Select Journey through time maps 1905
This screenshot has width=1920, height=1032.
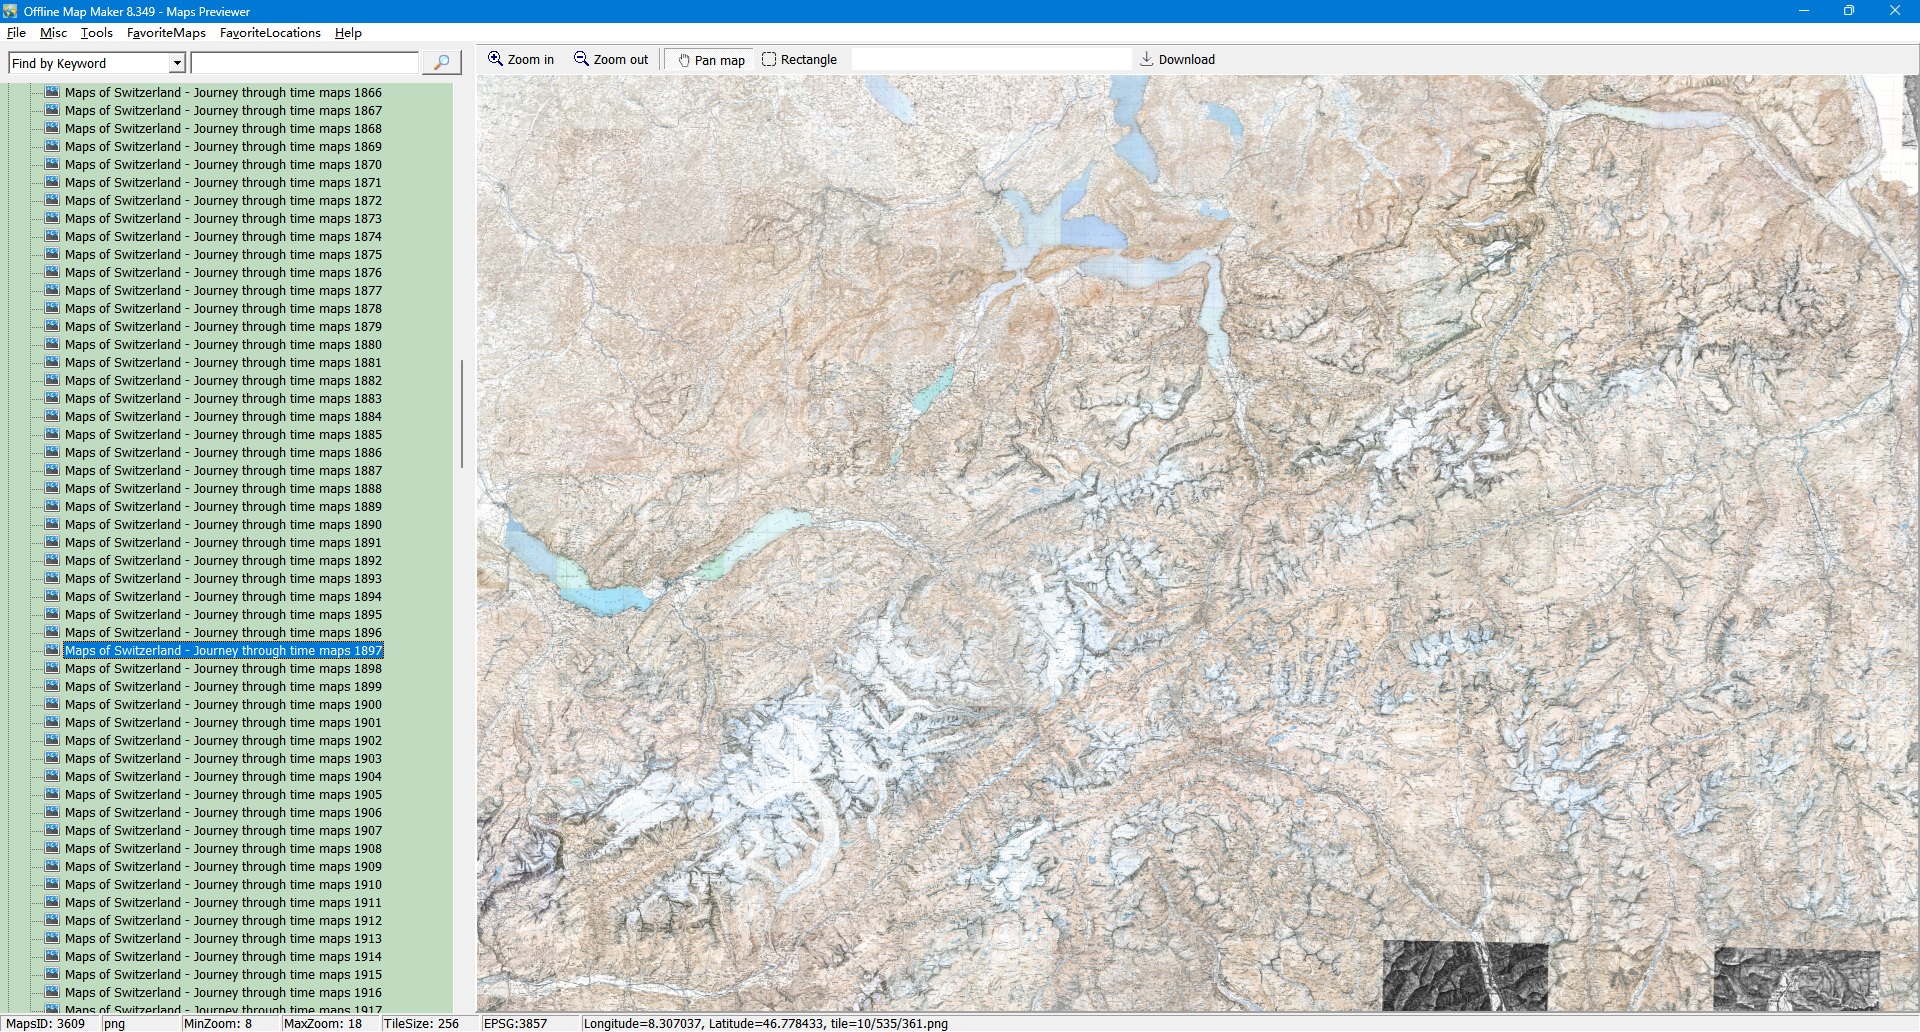click(223, 795)
